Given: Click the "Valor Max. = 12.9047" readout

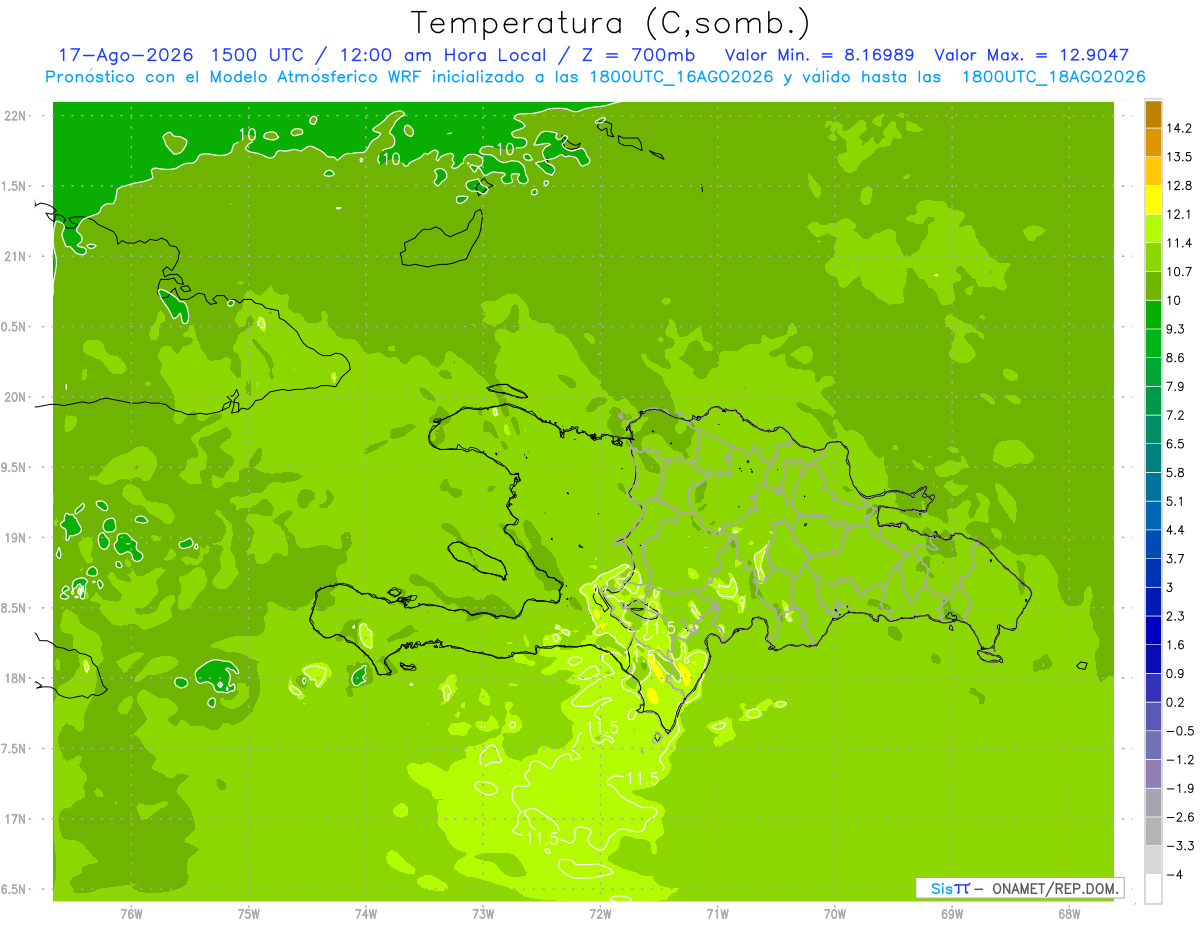Looking at the screenshot, I should click(1032, 55).
